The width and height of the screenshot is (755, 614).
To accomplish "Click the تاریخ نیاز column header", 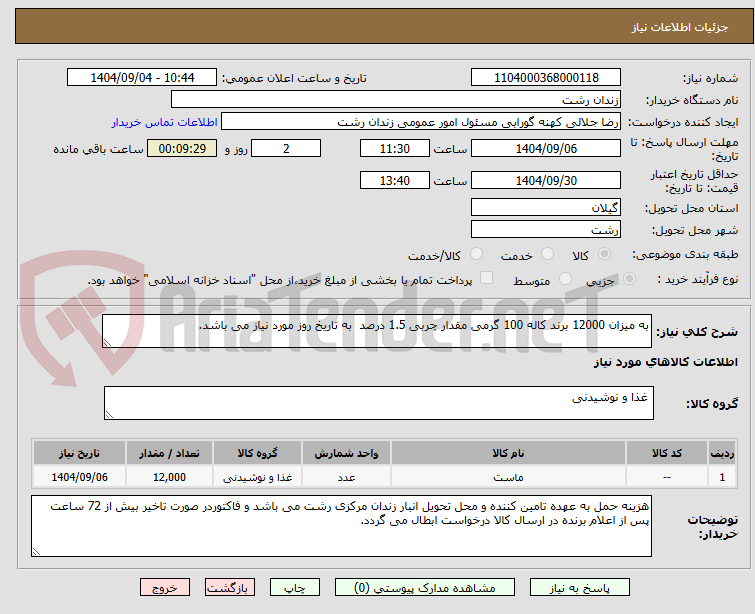I will (79, 453).
